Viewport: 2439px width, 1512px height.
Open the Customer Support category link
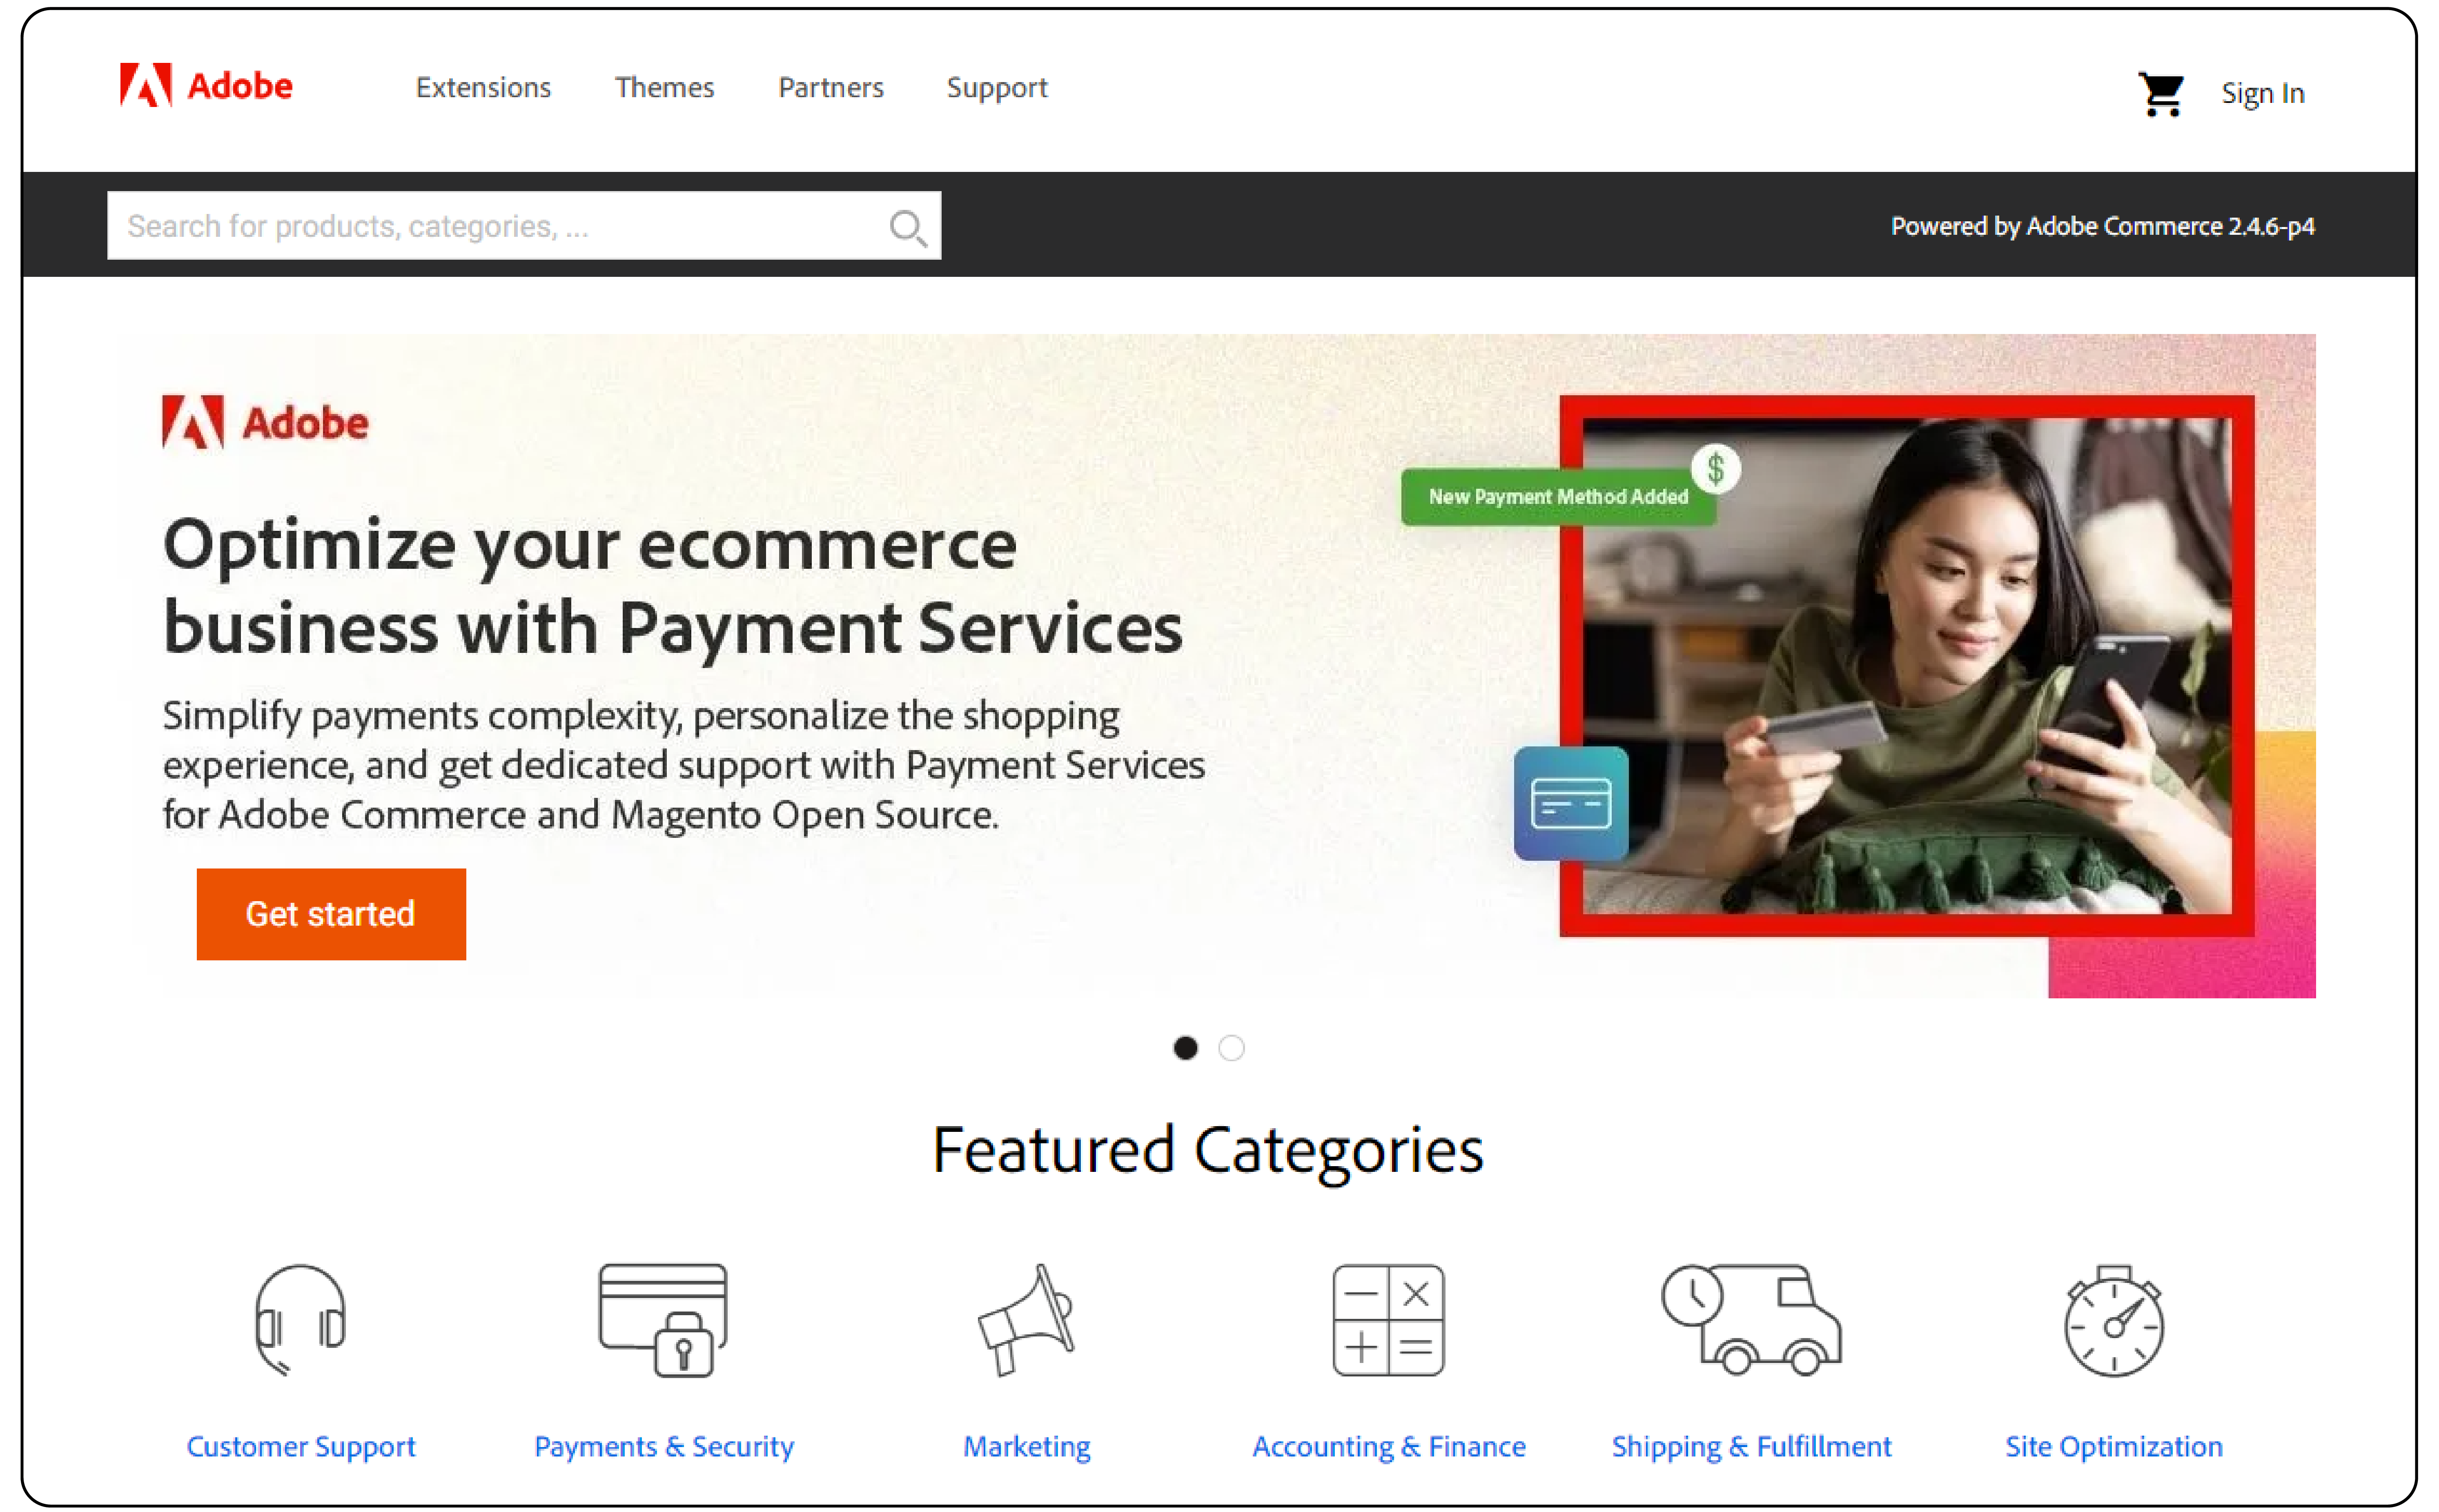click(x=300, y=1447)
